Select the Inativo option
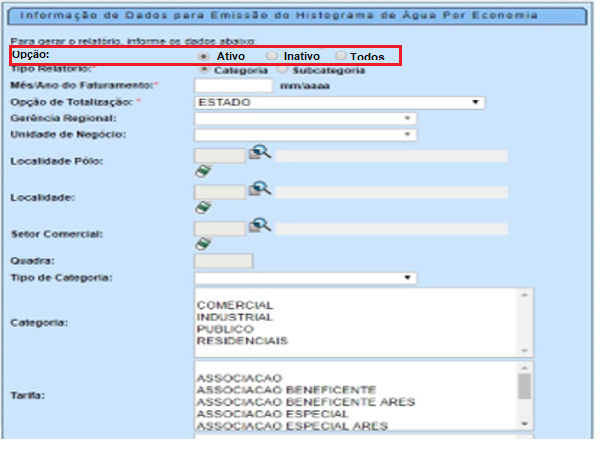Screen dimensions: 605x449 (272, 56)
